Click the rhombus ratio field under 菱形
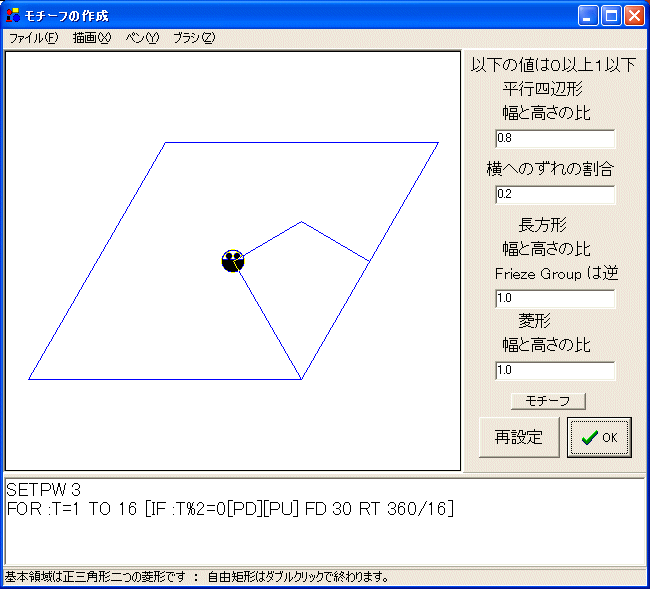 (555, 371)
